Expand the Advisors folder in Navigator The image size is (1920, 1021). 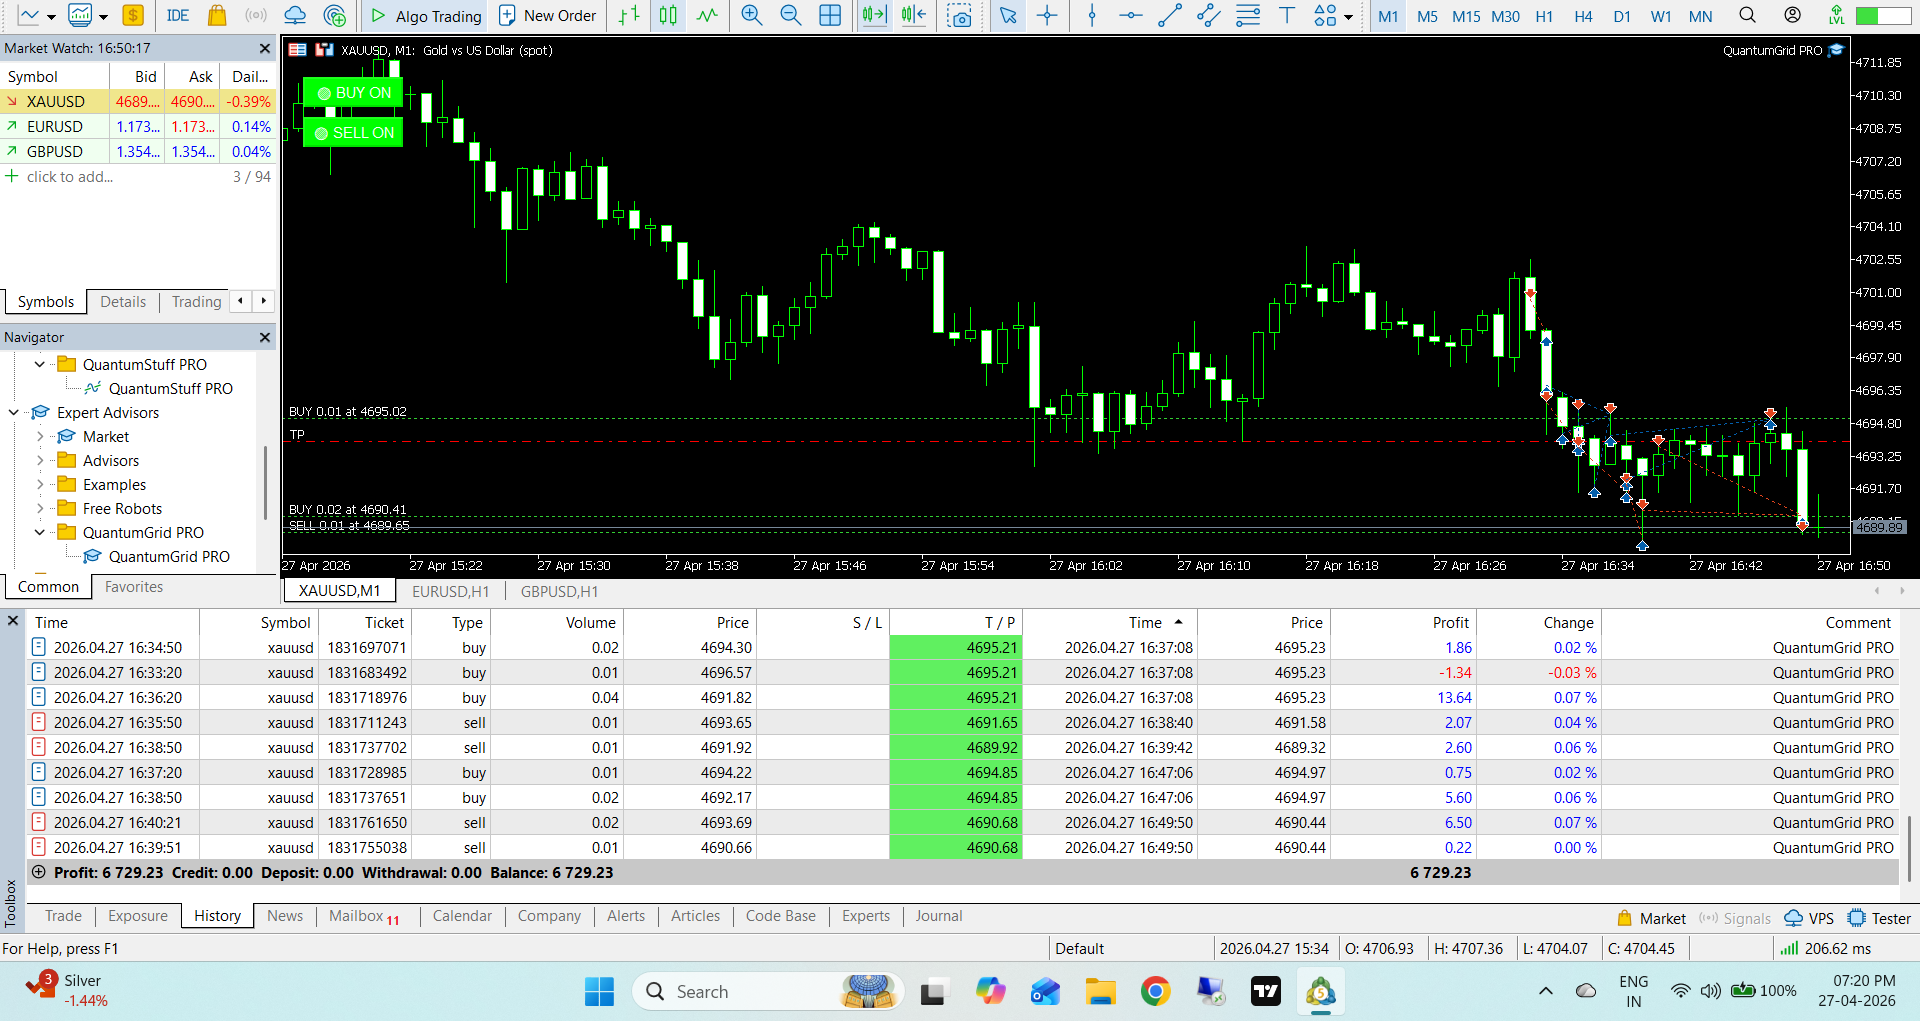tap(40, 460)
